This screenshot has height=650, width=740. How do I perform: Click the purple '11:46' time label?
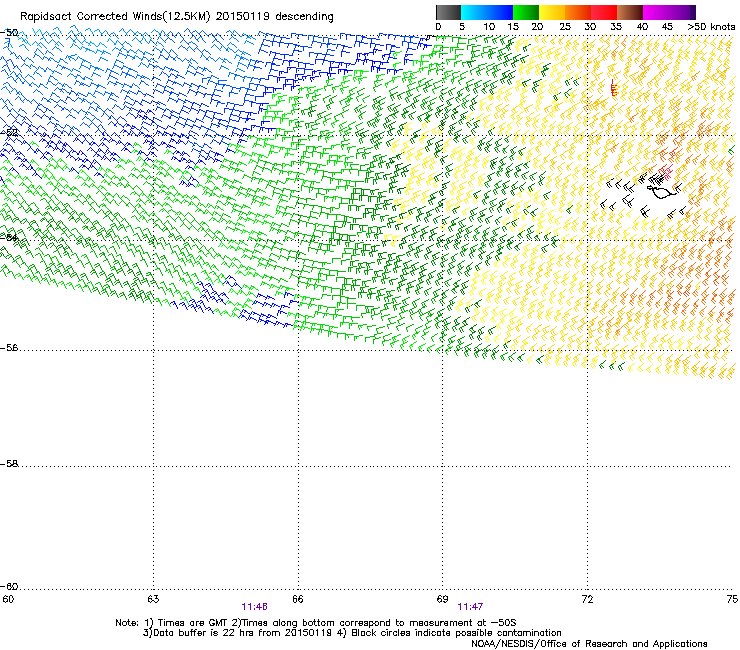tap(254, 607)
